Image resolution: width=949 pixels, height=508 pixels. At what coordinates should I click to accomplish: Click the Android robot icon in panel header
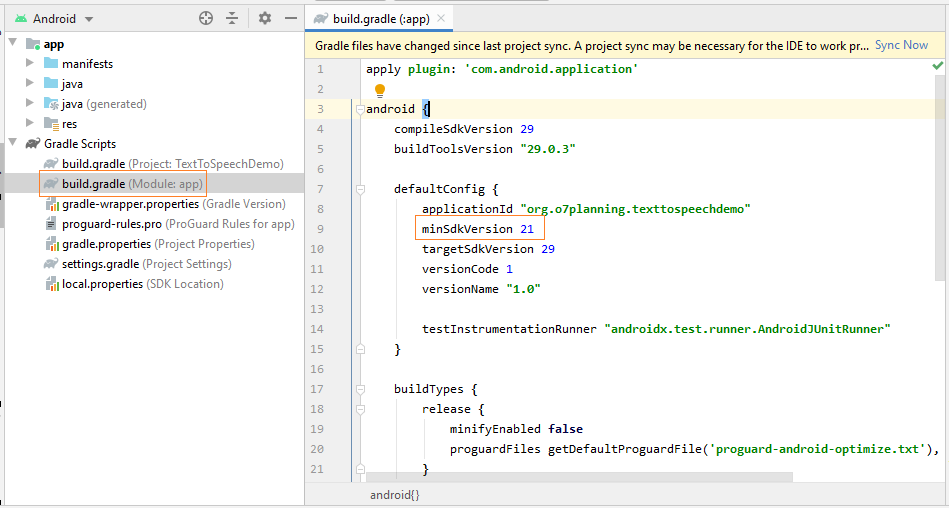21,19
